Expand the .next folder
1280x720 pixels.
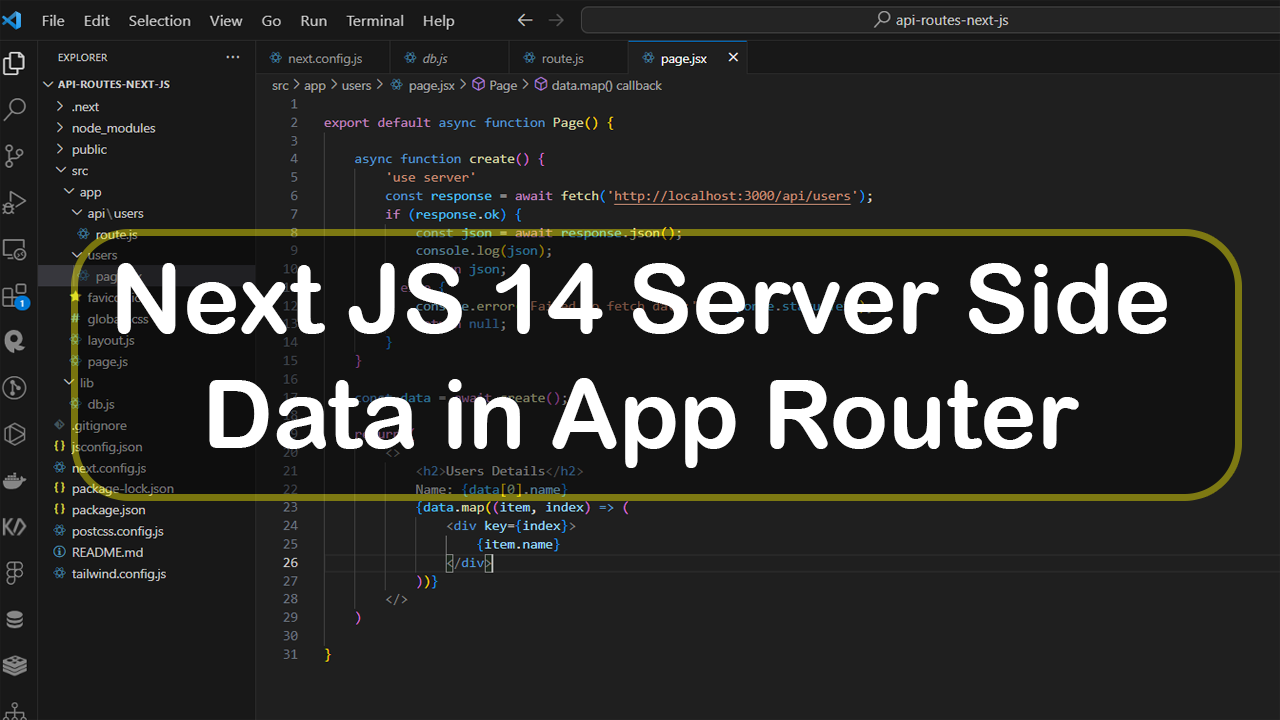coord(146,106)
